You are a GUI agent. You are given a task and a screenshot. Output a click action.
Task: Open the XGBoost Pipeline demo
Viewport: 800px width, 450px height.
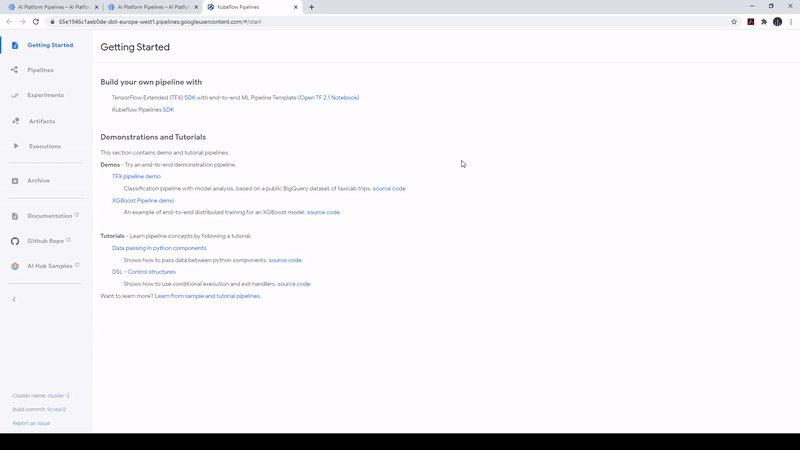(143, 201)
